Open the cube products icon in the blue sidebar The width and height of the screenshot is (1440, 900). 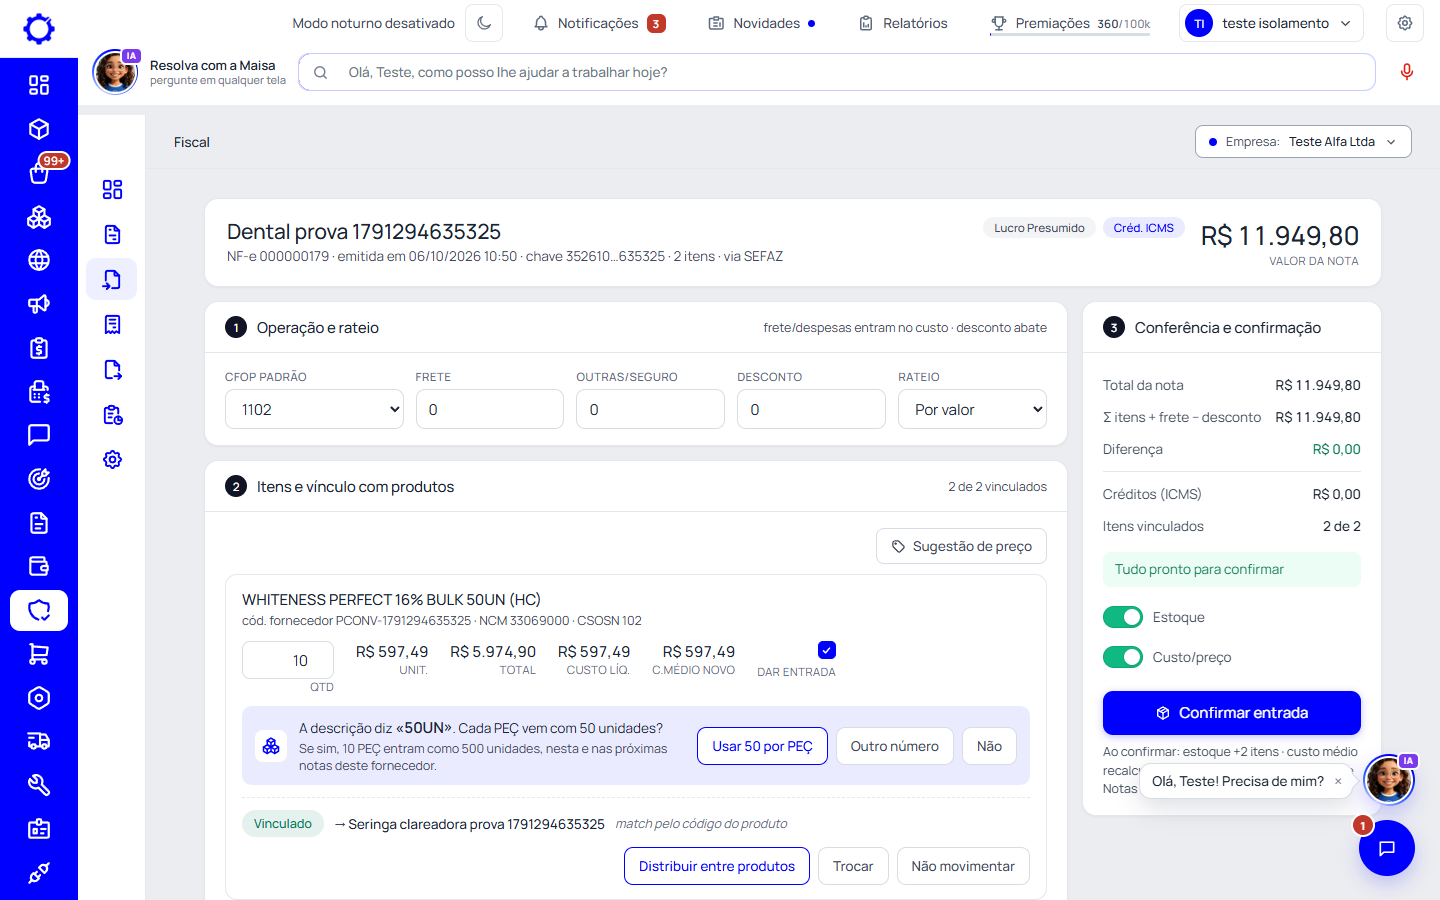tap(39, 129)
